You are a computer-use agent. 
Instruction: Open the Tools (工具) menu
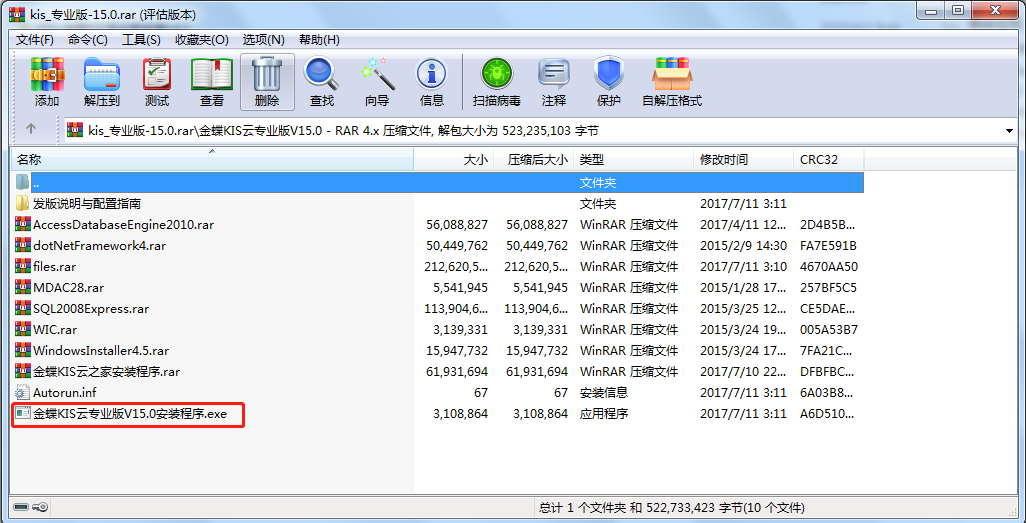141,40
